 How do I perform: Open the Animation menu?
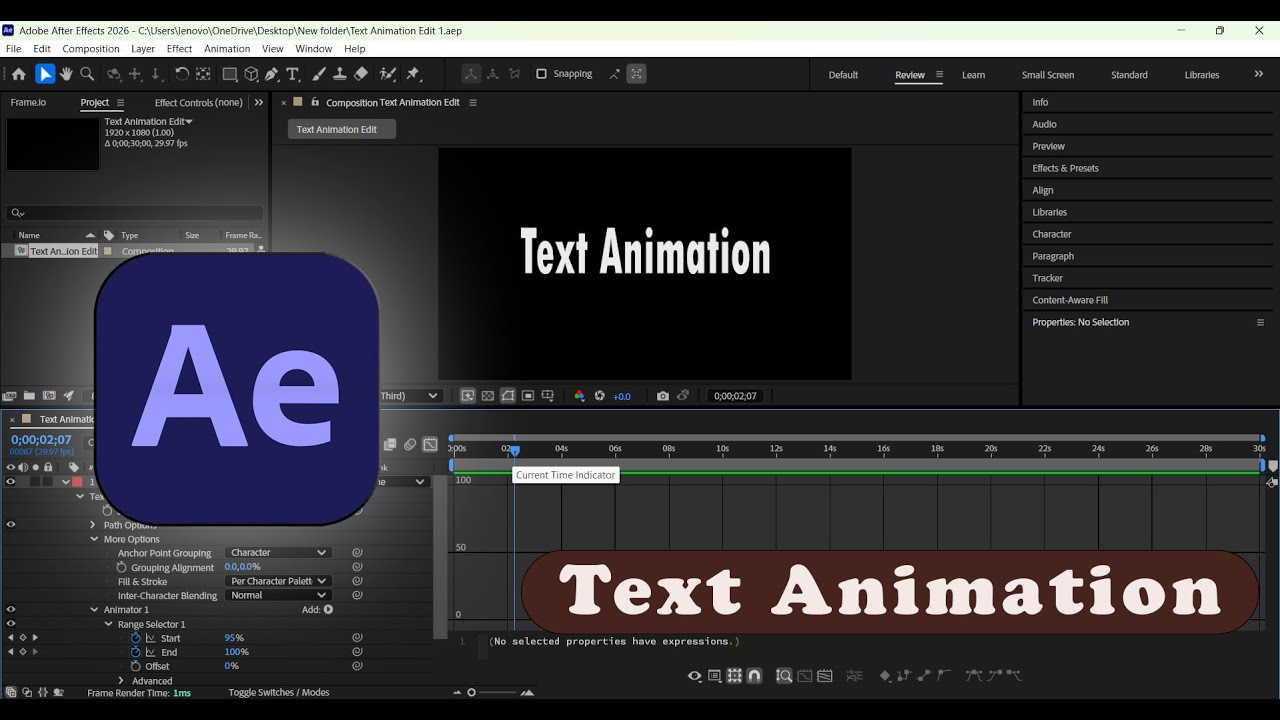point(227,49)
